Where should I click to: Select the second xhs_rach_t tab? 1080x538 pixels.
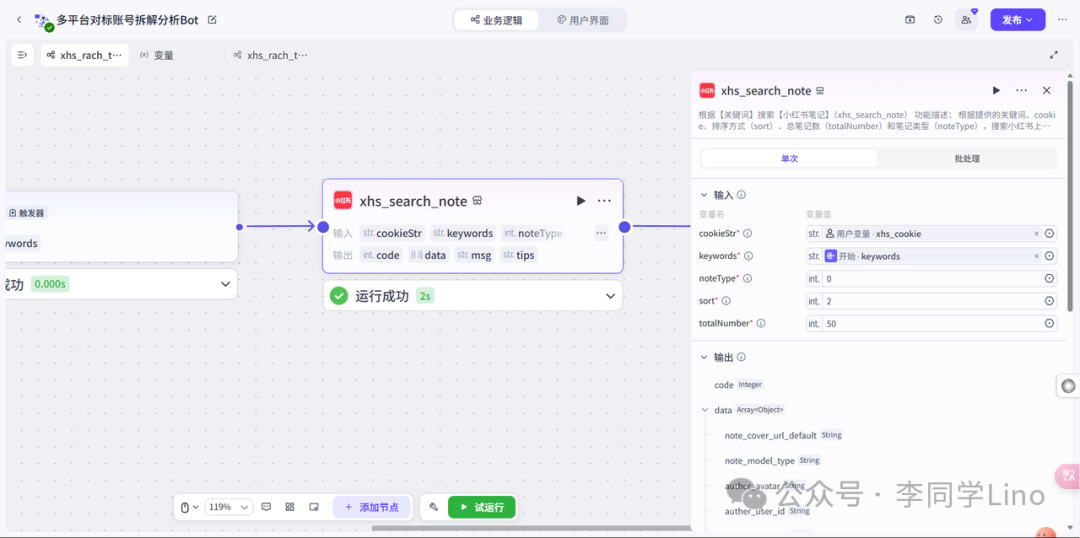tap(270, 55)
